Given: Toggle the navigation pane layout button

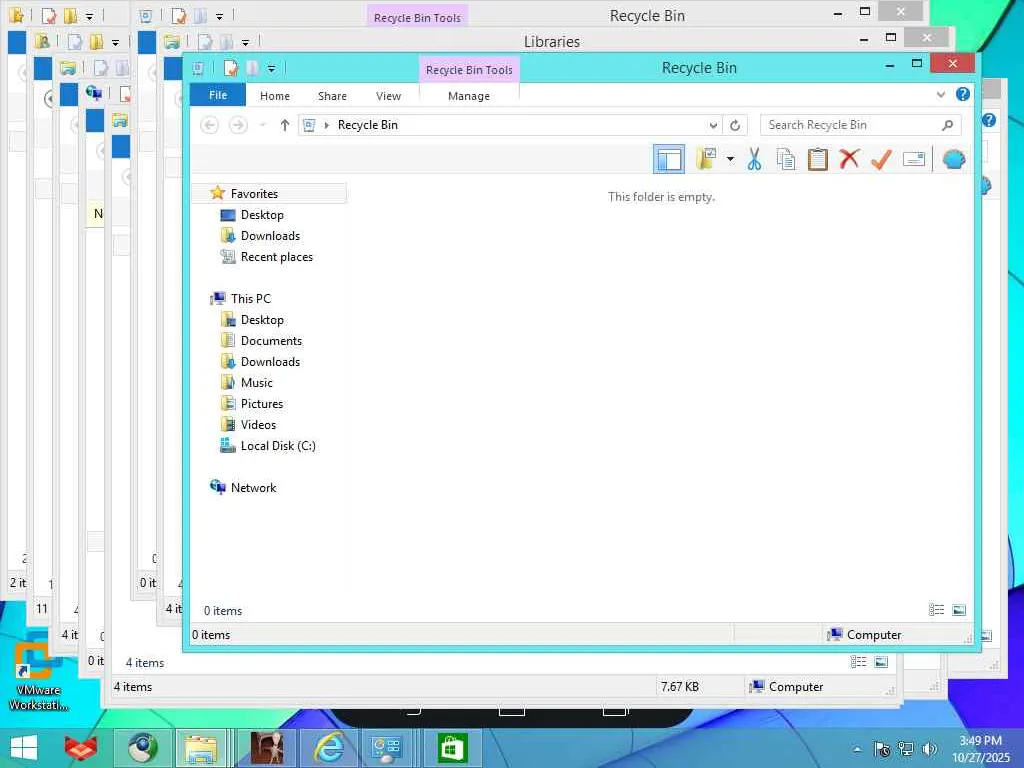Looking at the screenshot, I should pos(669,159).
